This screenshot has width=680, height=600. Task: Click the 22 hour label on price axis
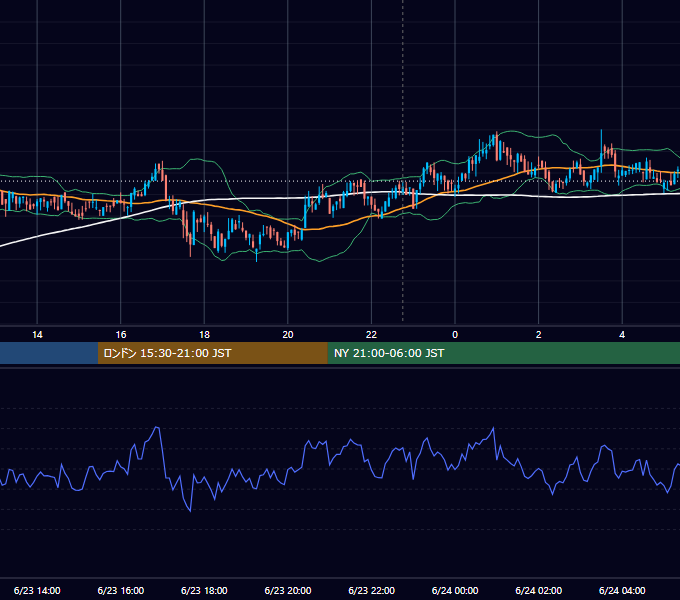(x=371, y=335)
